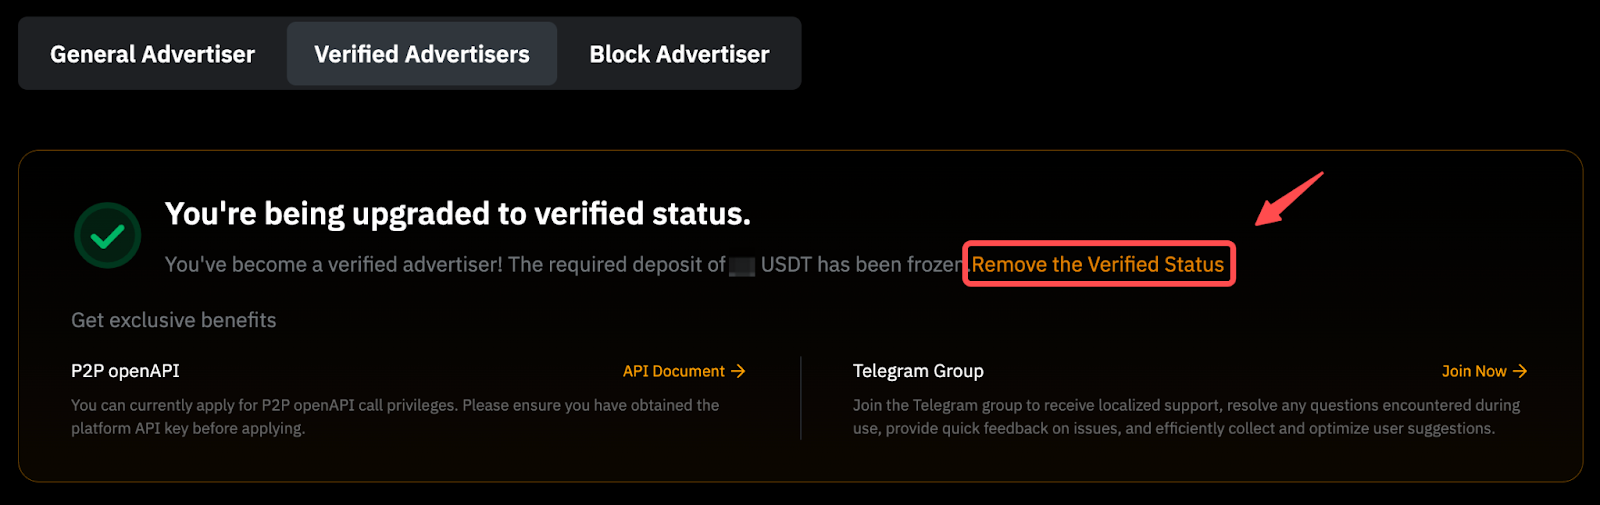The image size is (1600, 505).
Task: Click the arrow icon beside API Document
Action: click(739, 371)
